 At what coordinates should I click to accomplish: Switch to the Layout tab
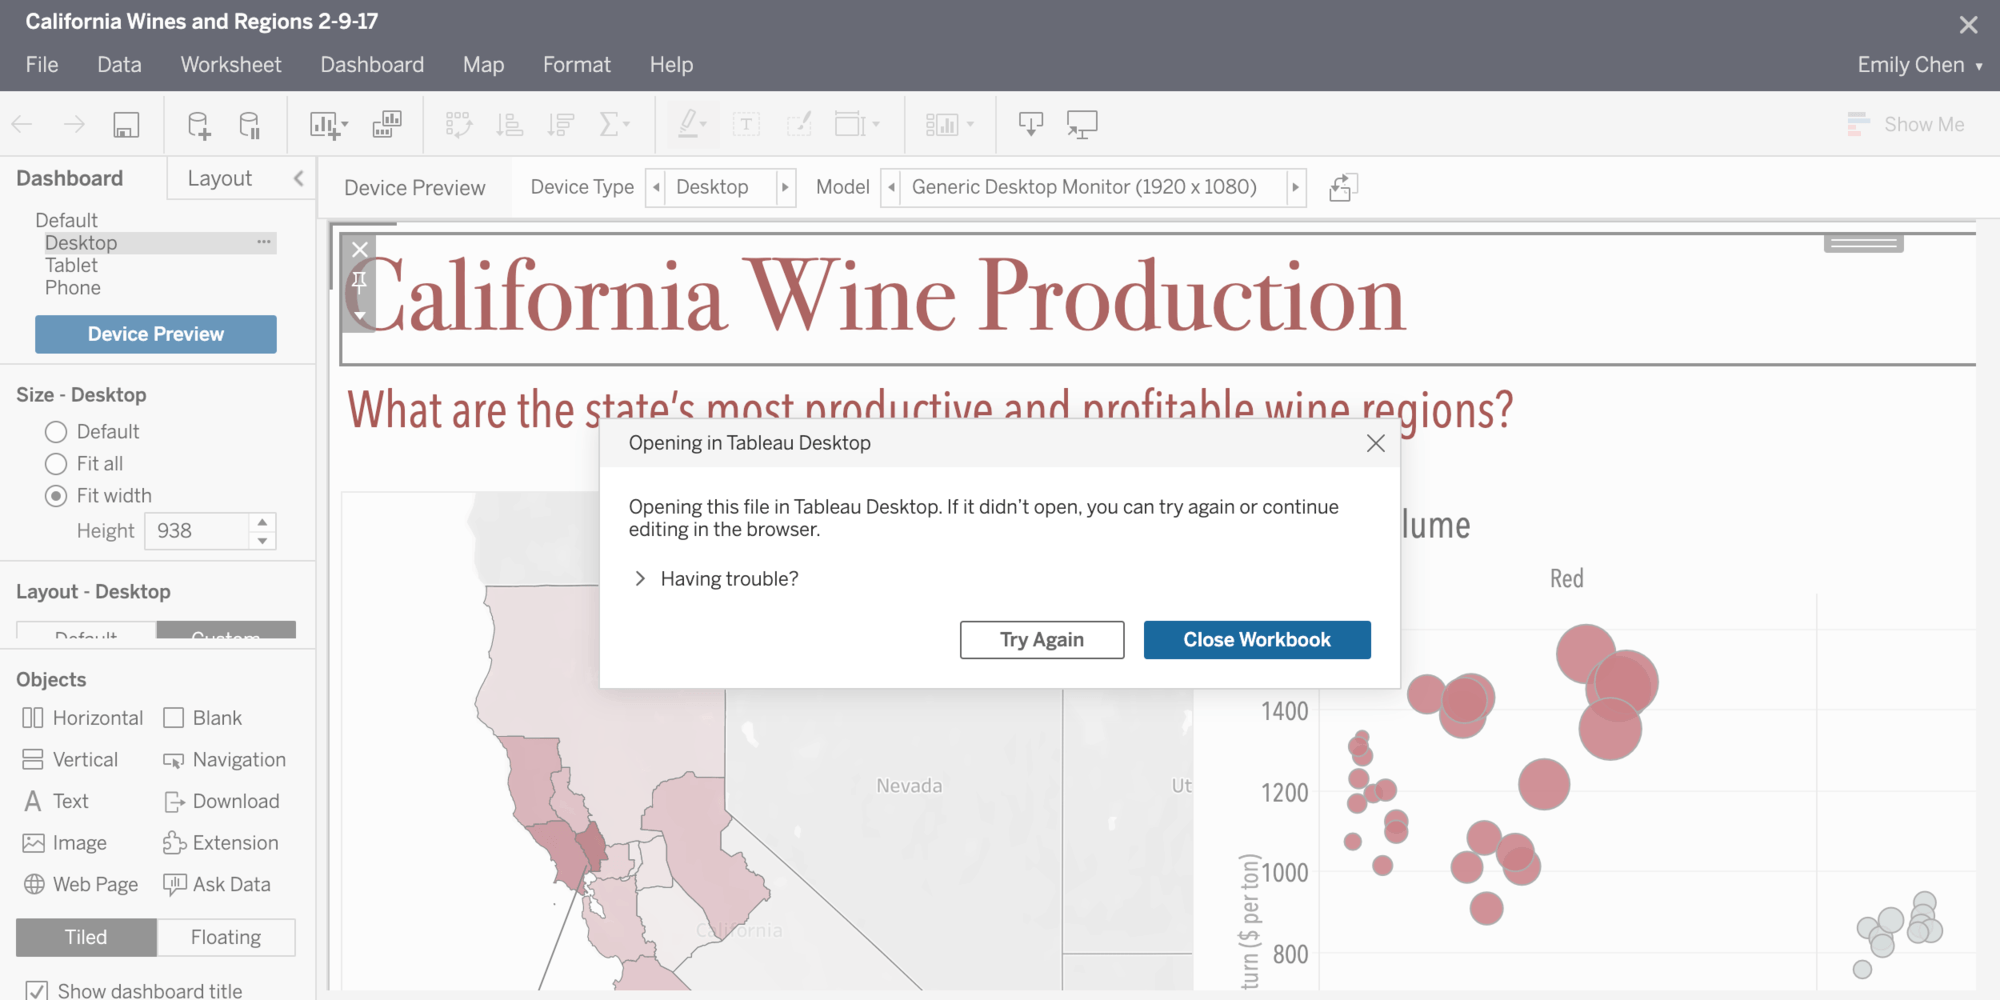click(220, 178)
